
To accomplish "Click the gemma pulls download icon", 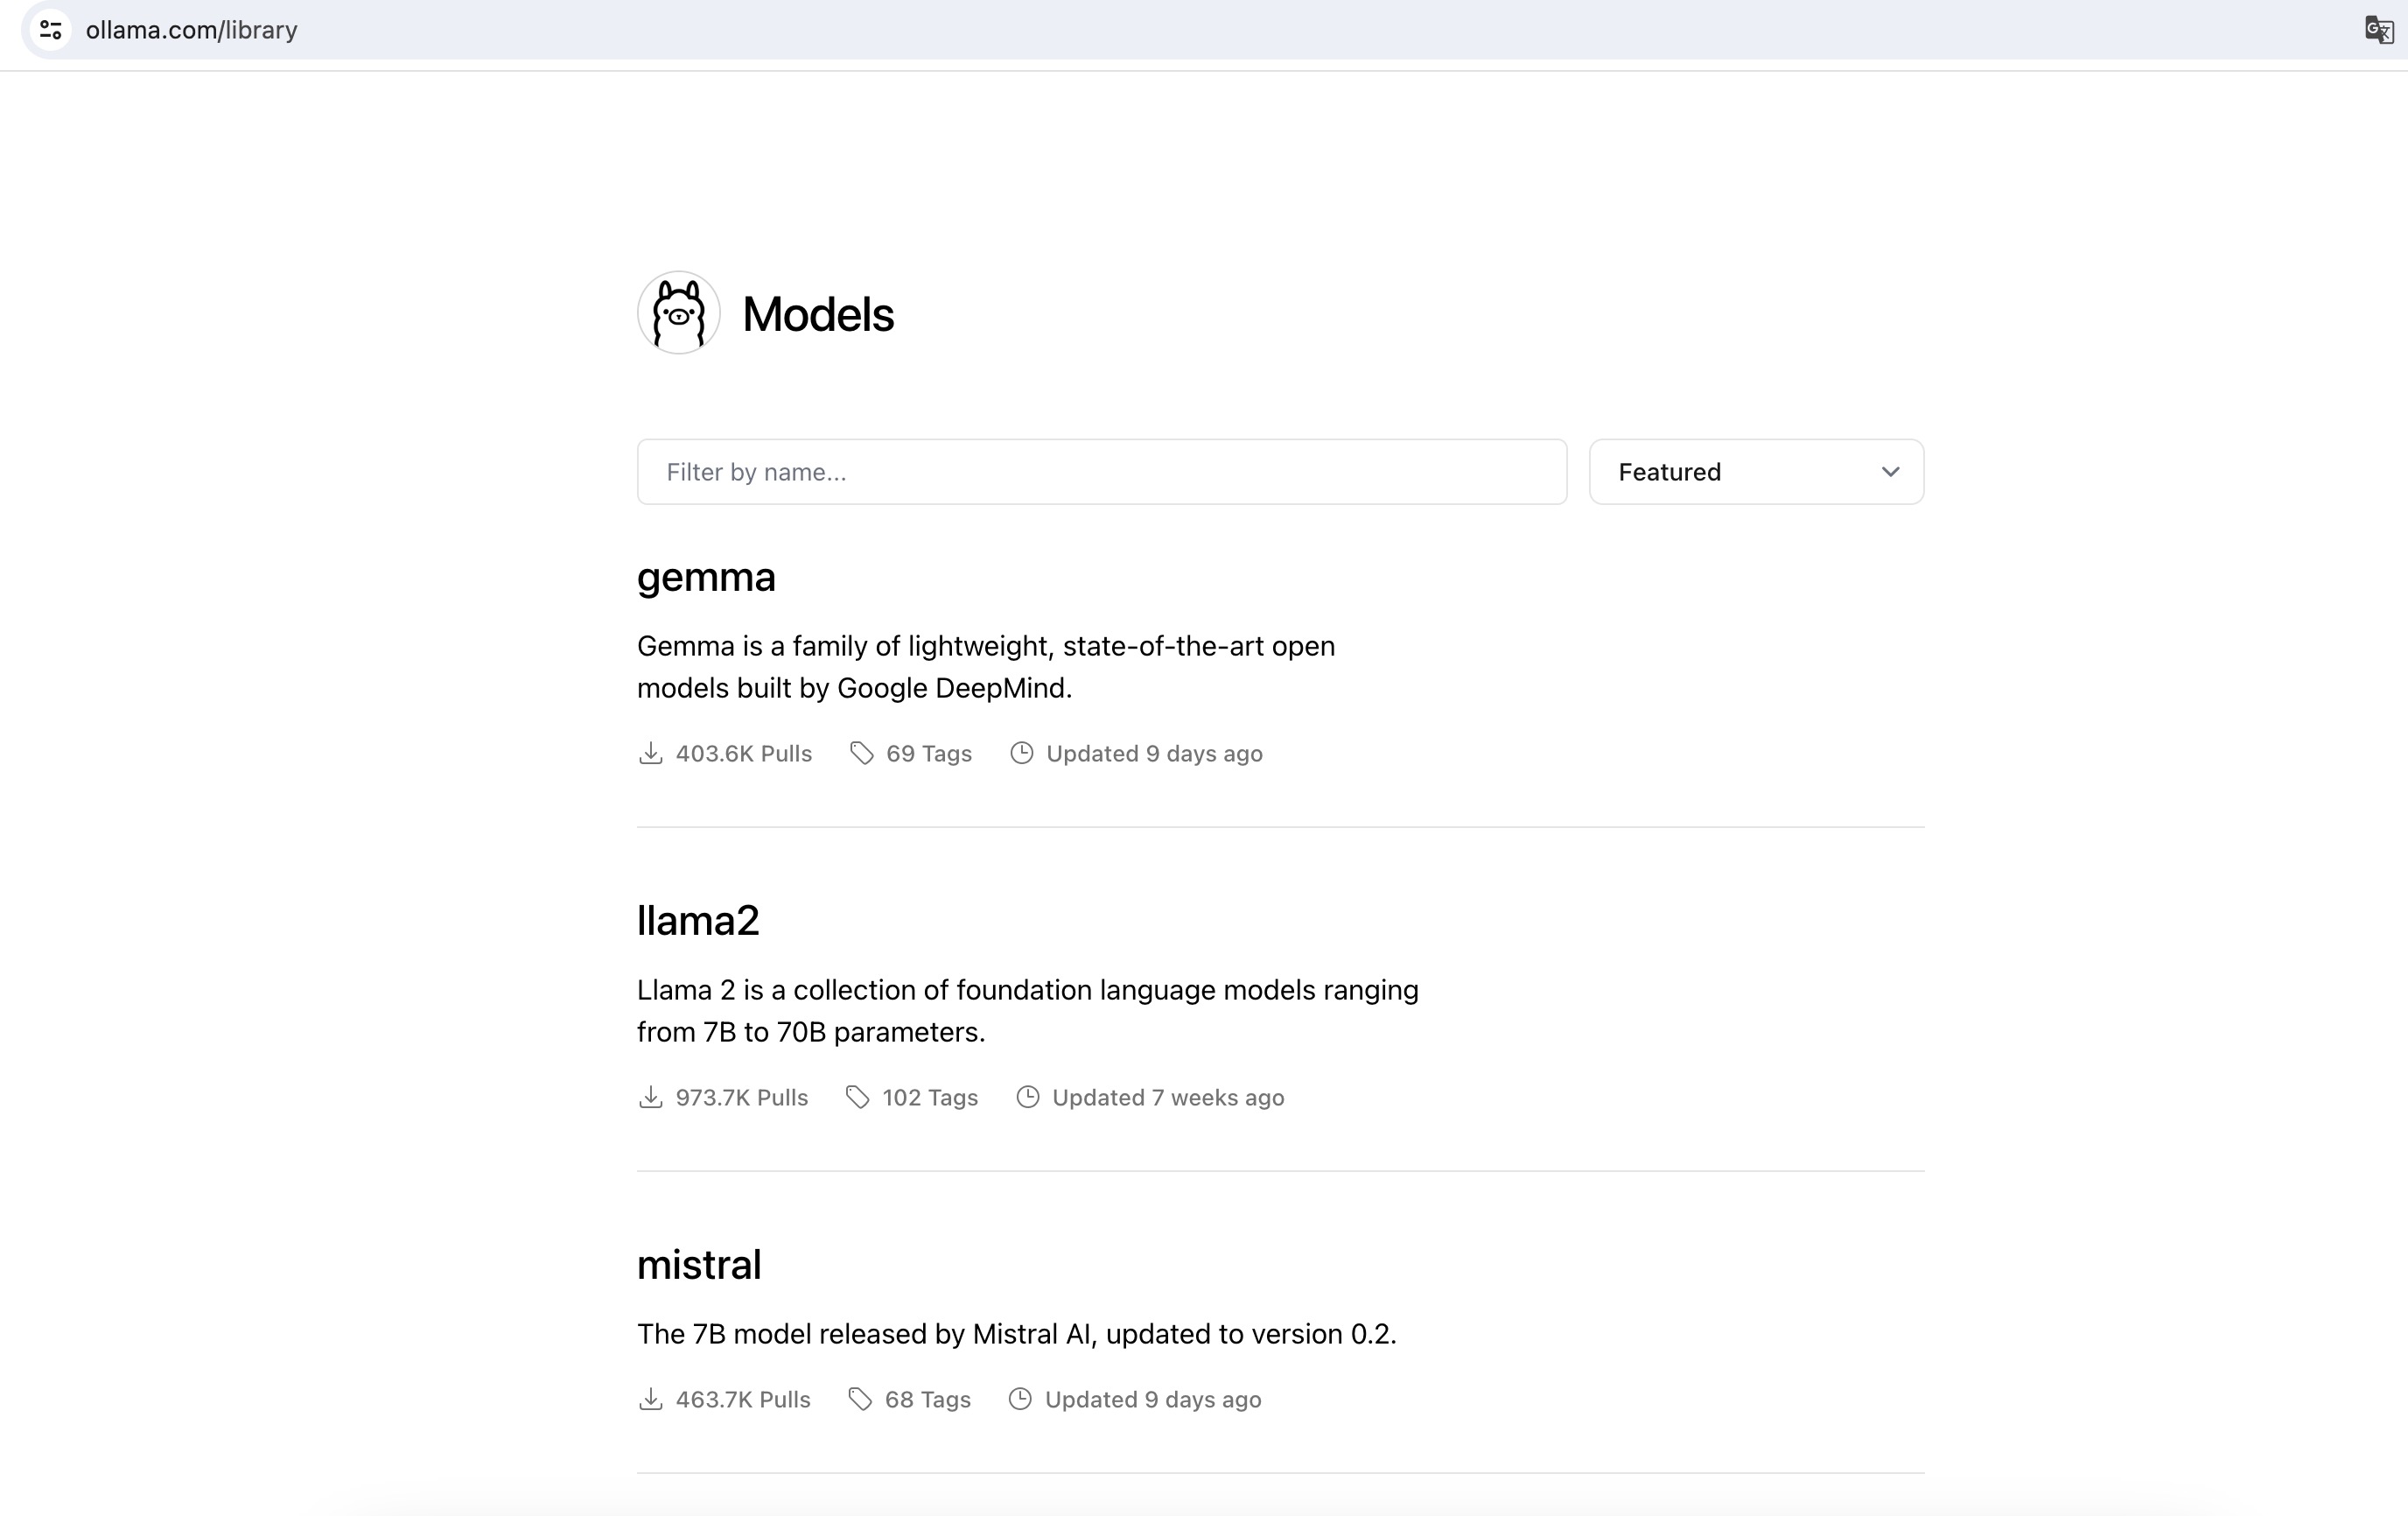I will pos(650,753).
